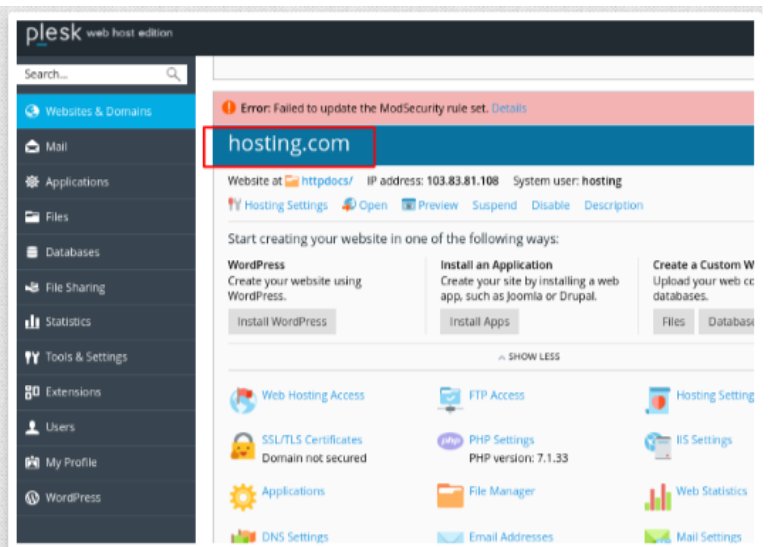Viewport: 770px width, 547px height.
Task: Open Tools & Settings sidebar item
Action: point(86,357)
